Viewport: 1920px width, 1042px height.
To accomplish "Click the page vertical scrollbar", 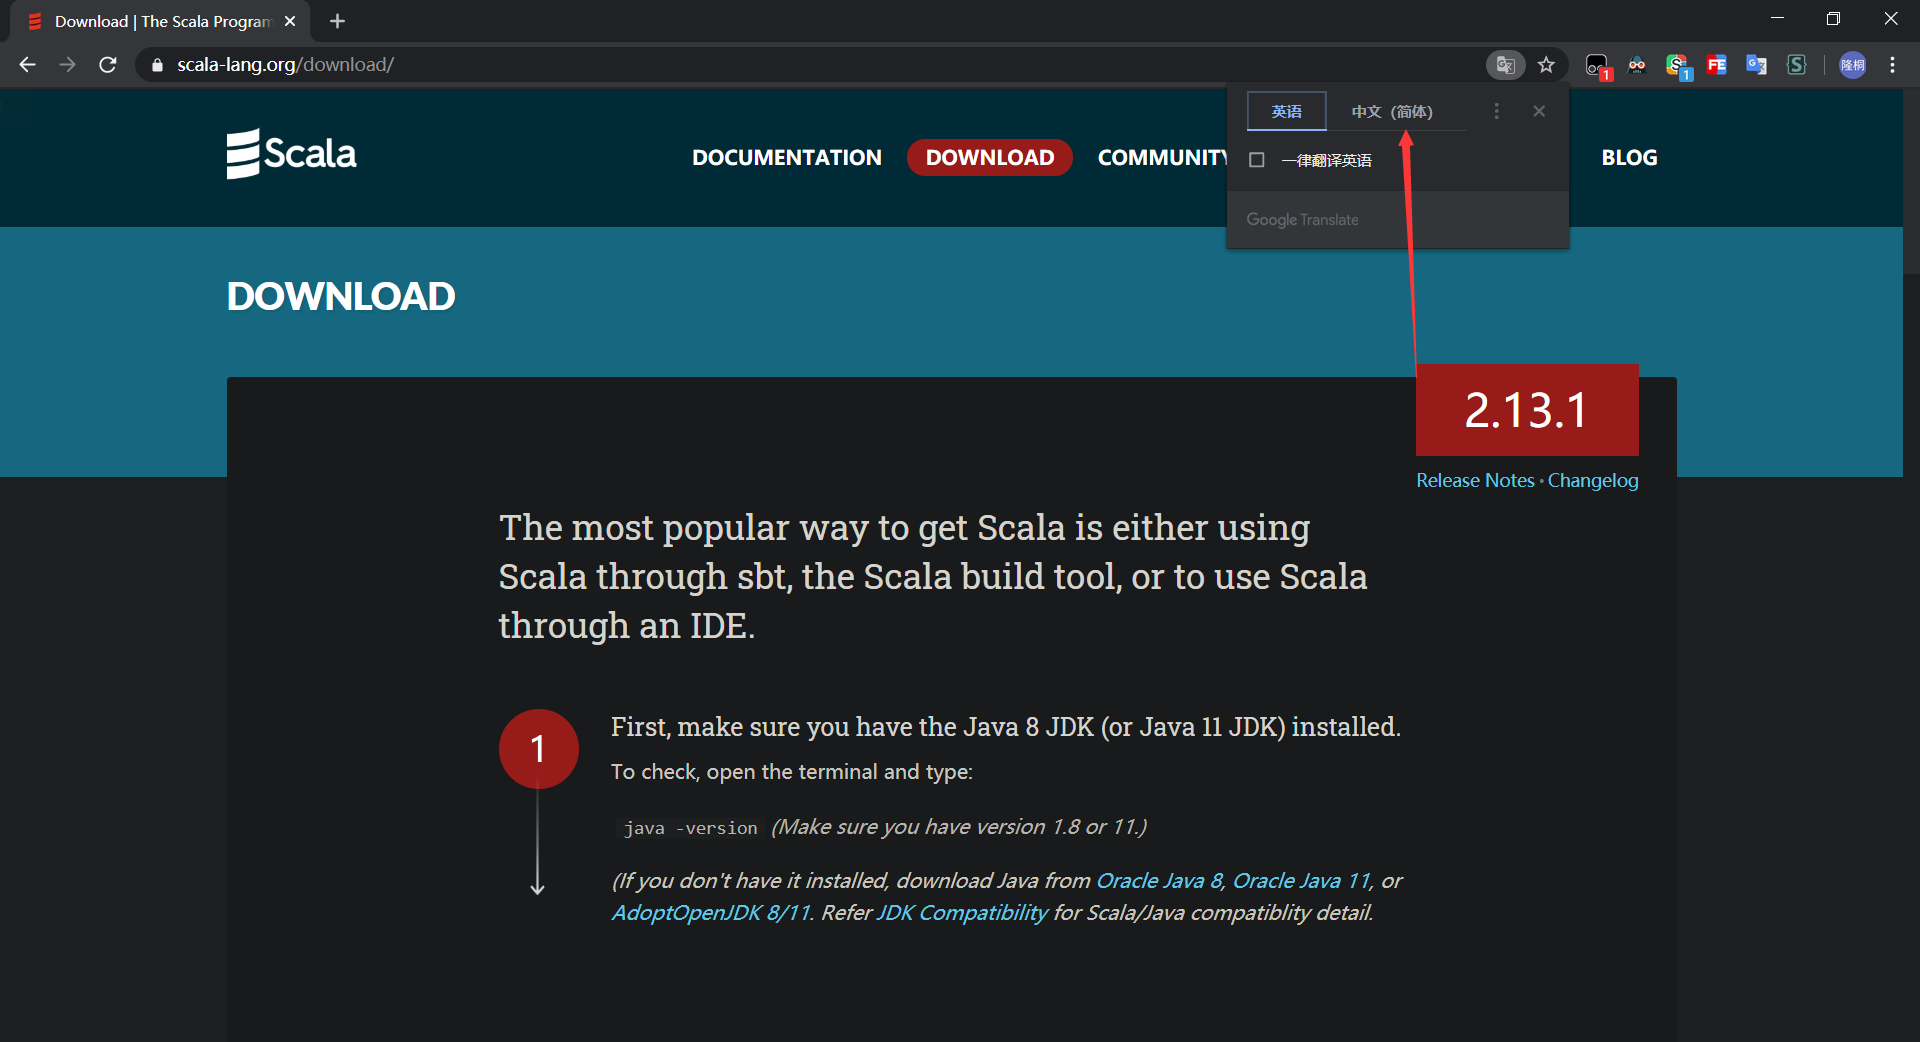I will (x=1911, y=180).
